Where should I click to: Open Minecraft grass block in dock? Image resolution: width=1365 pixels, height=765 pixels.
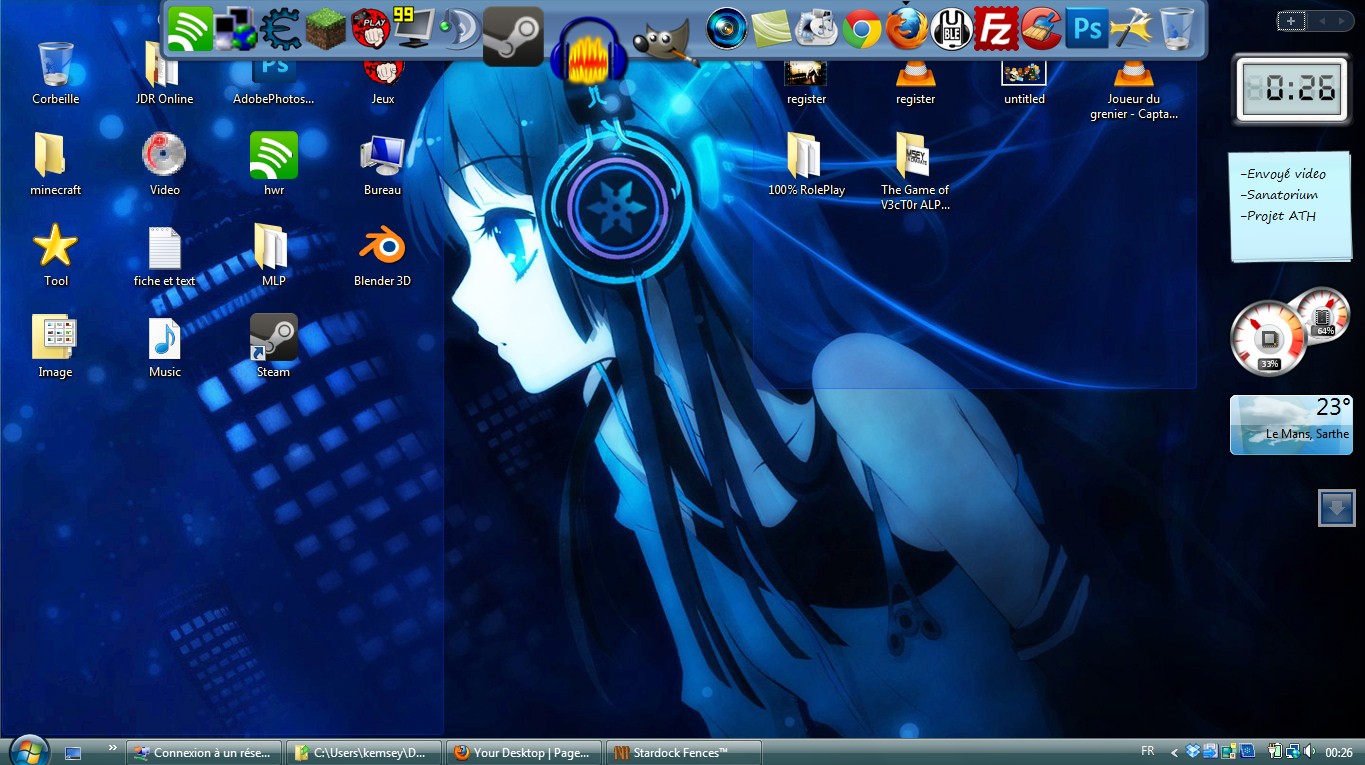click(x=325, y=30)
